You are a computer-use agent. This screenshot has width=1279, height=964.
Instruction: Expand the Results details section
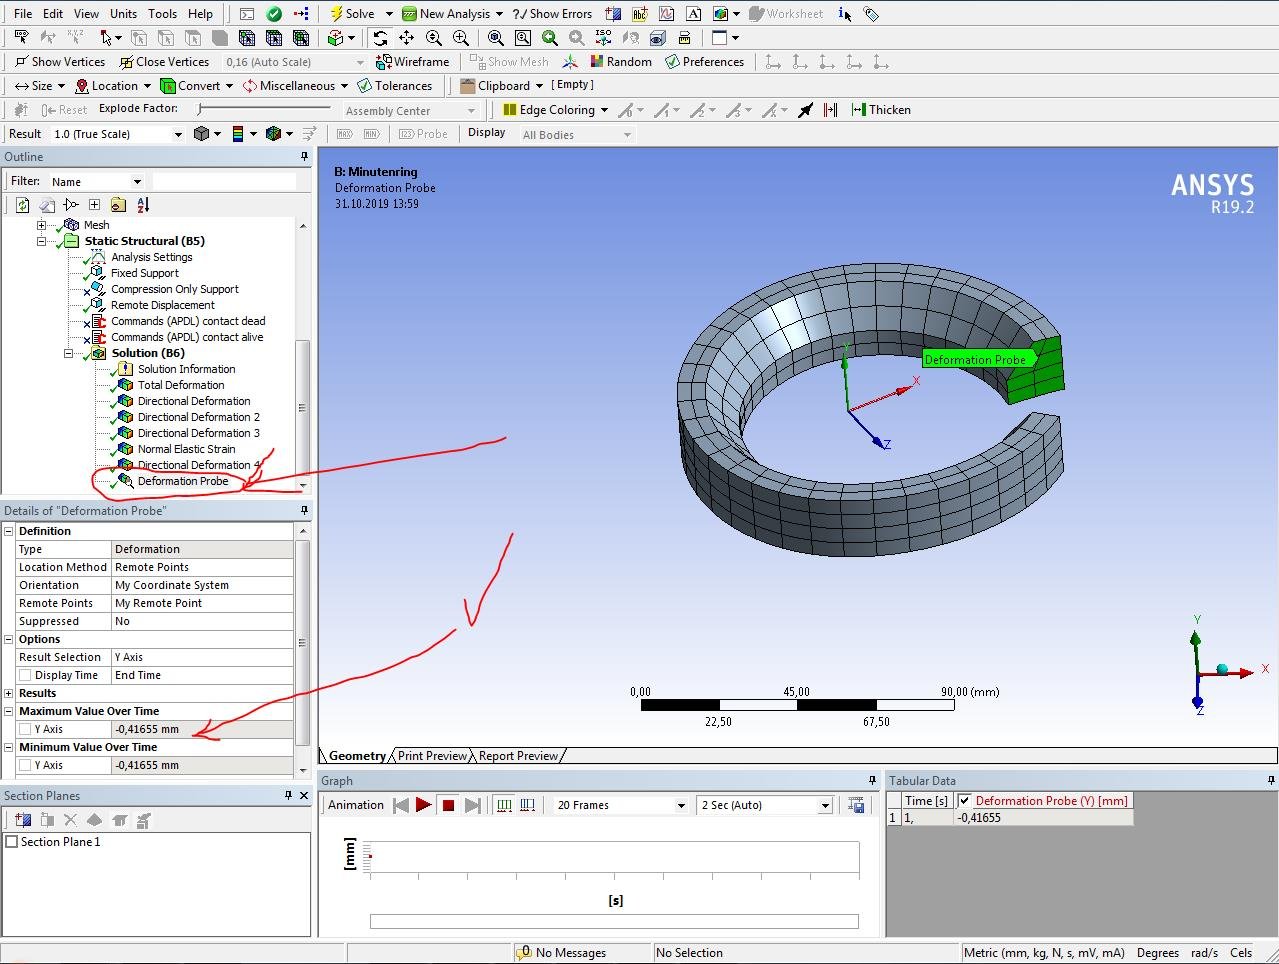click(x=9, y=693)
